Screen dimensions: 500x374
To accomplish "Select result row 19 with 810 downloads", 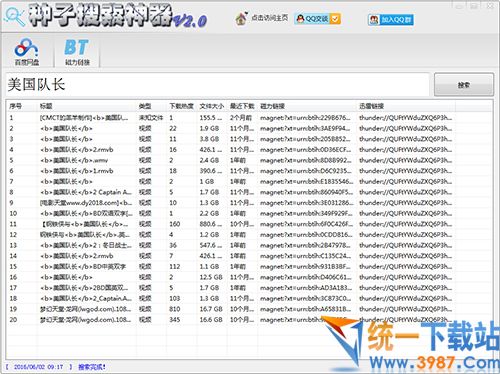I will click(249, 309).
